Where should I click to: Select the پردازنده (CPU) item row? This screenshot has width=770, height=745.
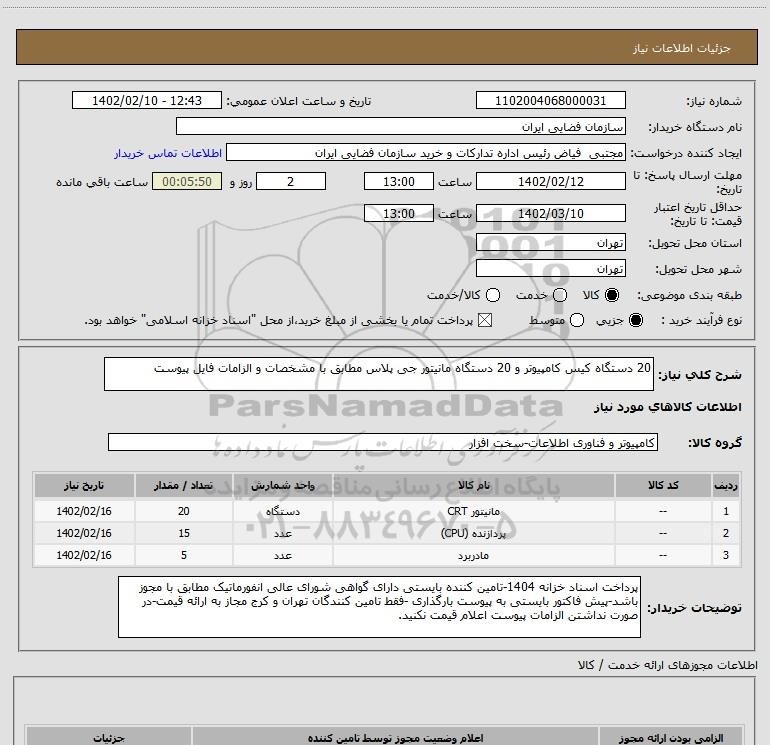click(x=387, y=533)
